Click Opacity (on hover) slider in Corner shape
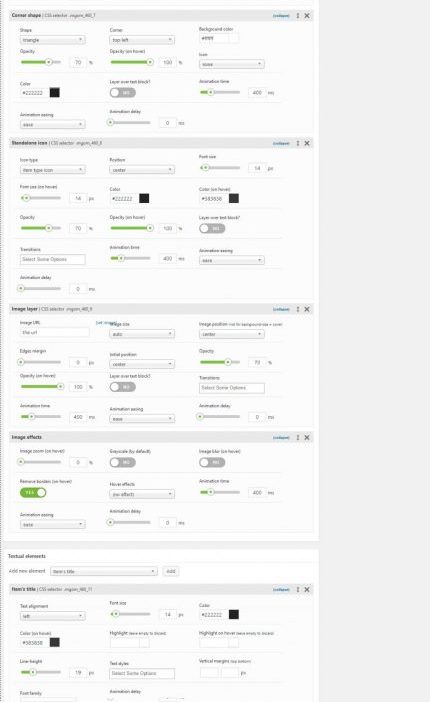This screenshot has height=702, width=430. (132, 62)
